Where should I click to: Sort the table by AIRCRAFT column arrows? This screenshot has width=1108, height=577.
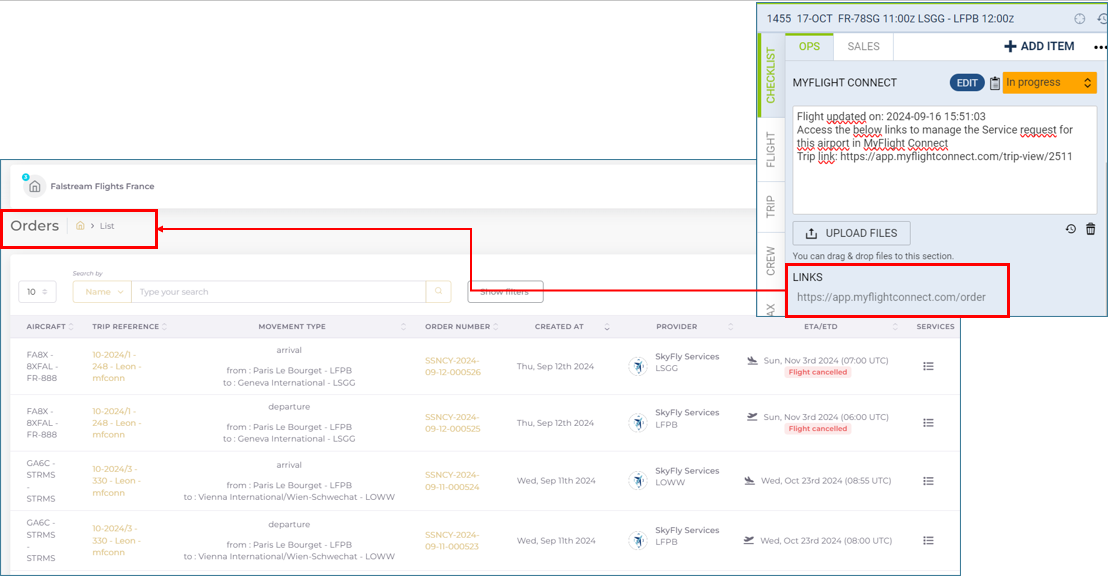71,326
